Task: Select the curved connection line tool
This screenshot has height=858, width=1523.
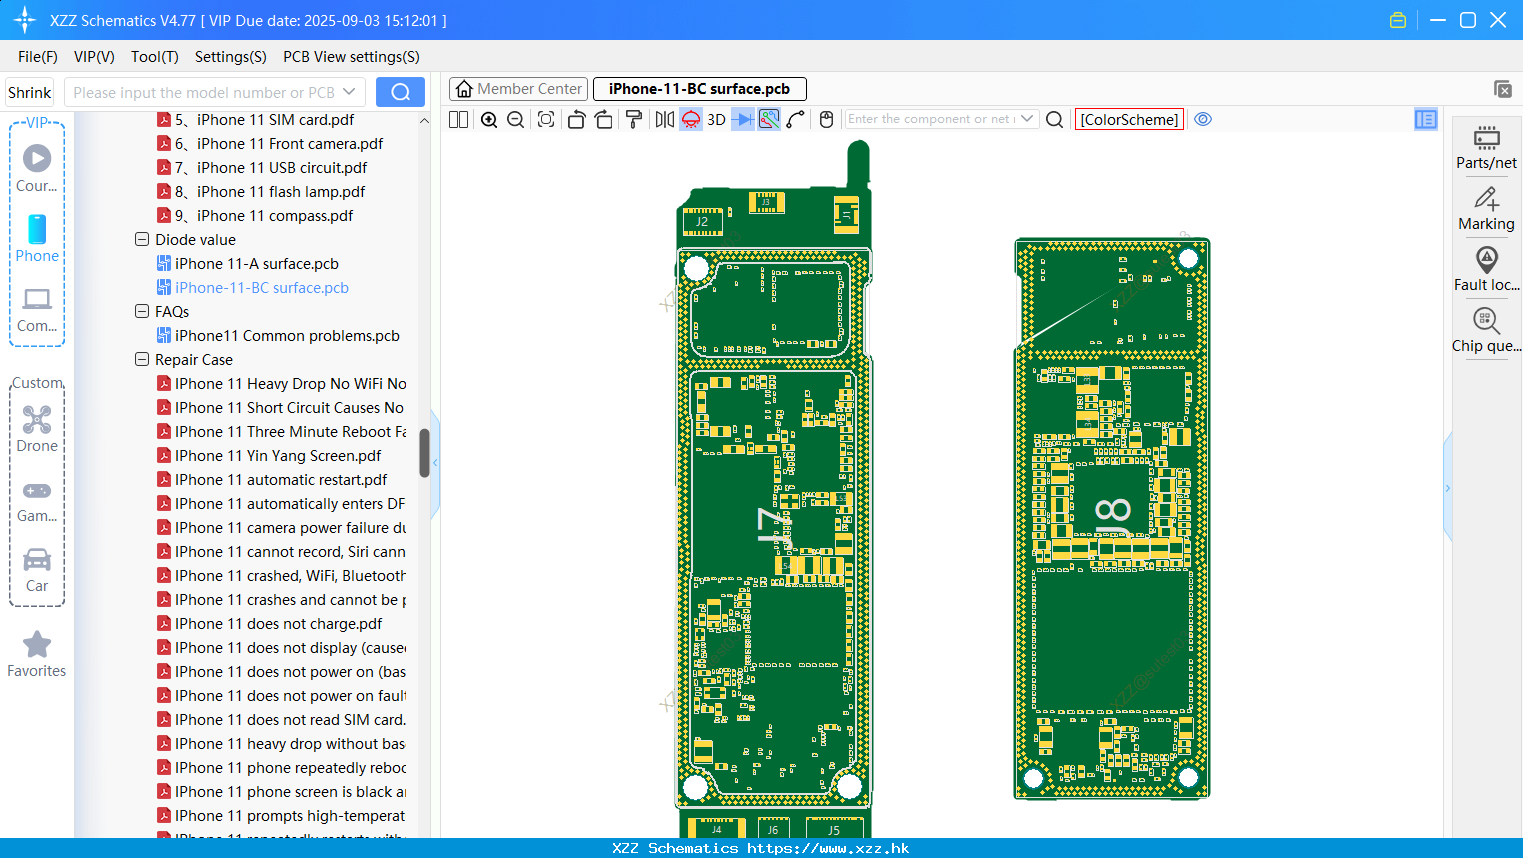Action: (796, 119)
